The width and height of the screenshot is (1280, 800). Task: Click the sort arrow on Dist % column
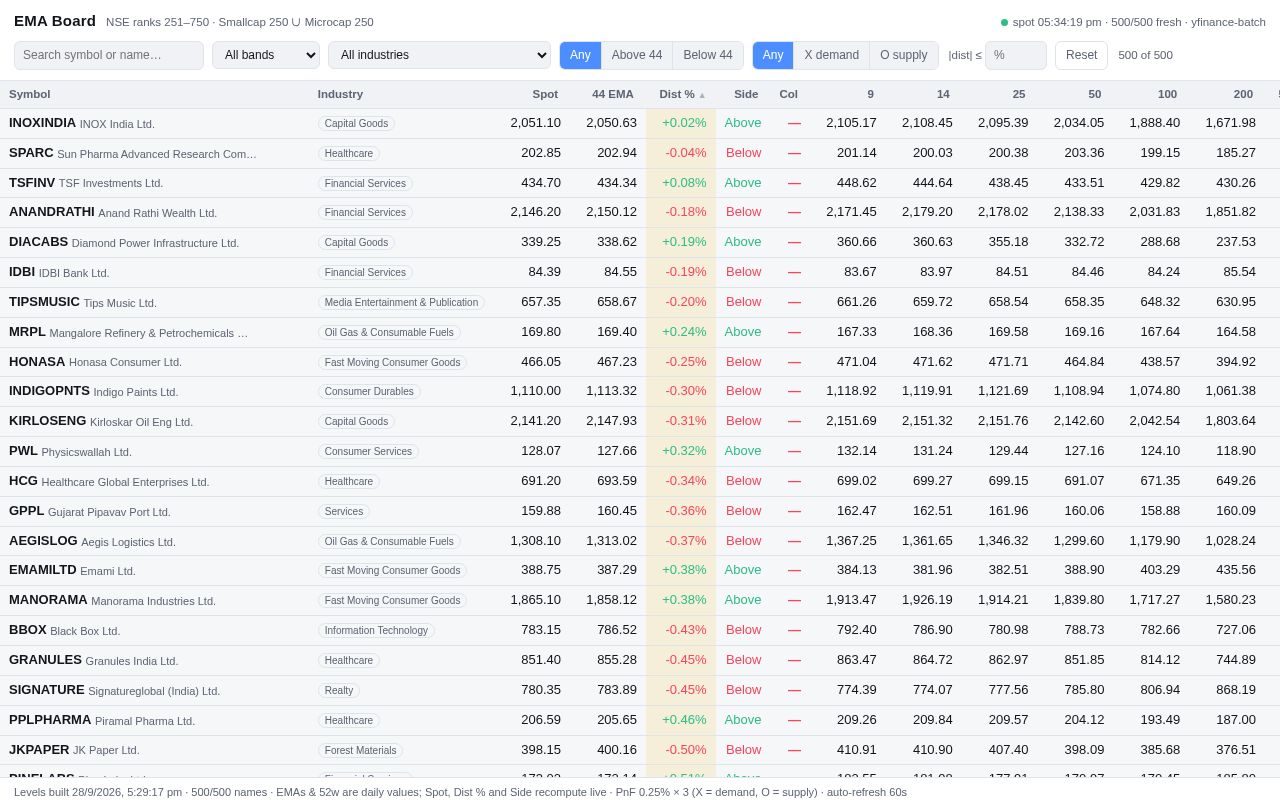pyautogui.click(x=702, y=95)
